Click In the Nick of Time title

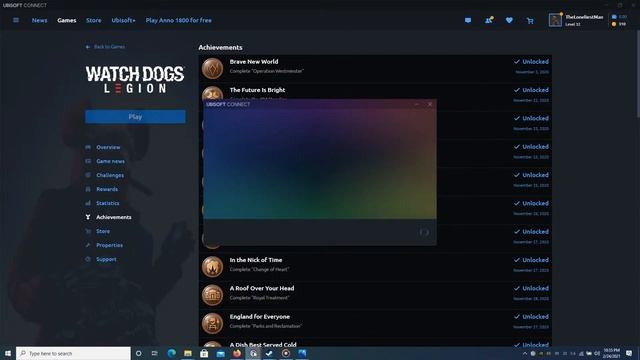[x=256, y=260]
